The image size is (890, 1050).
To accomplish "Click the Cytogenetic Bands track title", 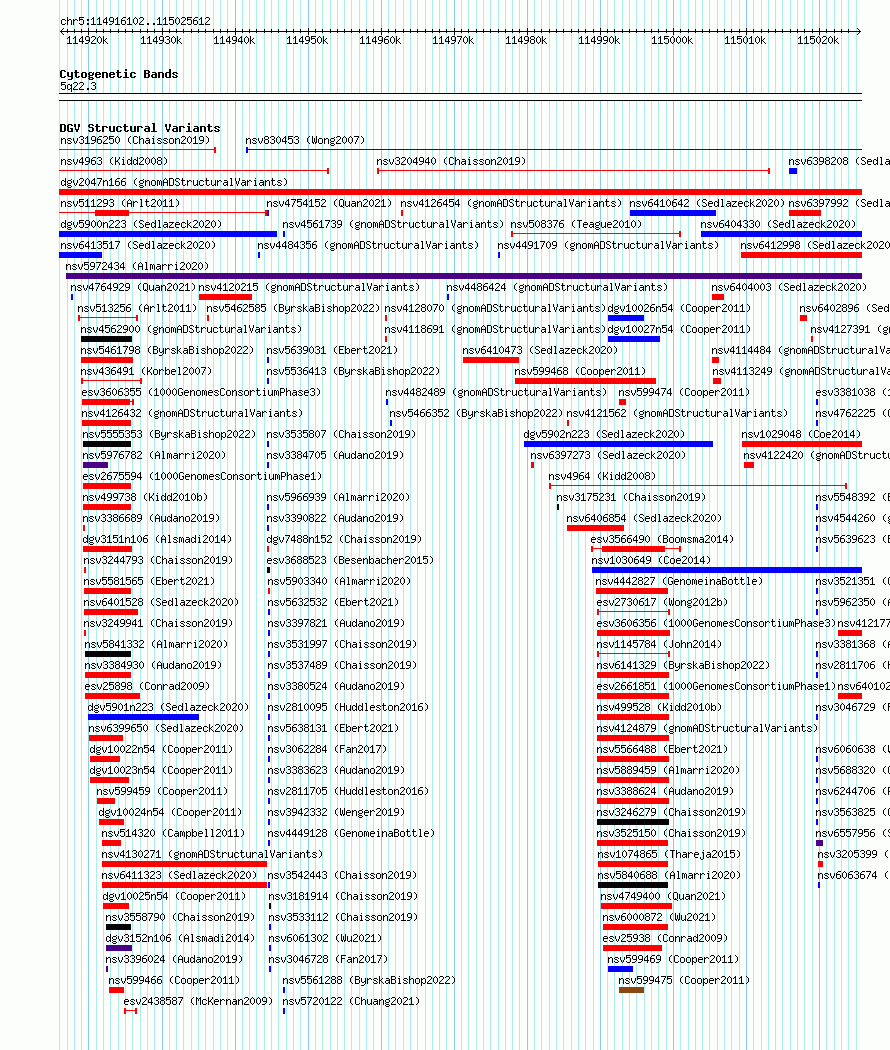I will pyautogui.click(x=119, y=74).
